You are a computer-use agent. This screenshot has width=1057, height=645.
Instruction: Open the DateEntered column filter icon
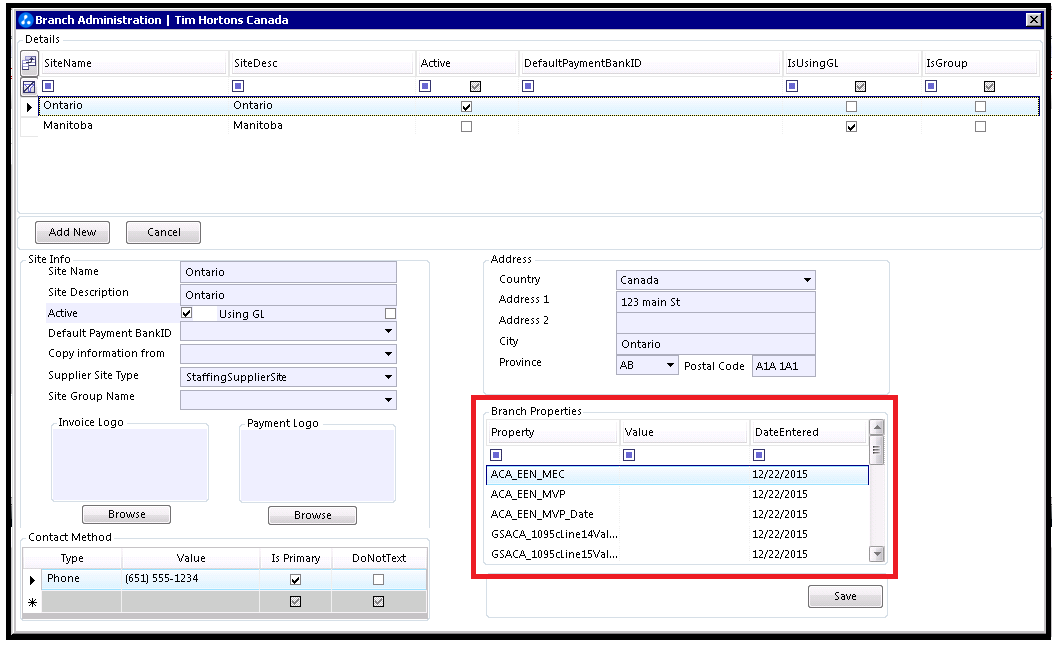(759, 455)
